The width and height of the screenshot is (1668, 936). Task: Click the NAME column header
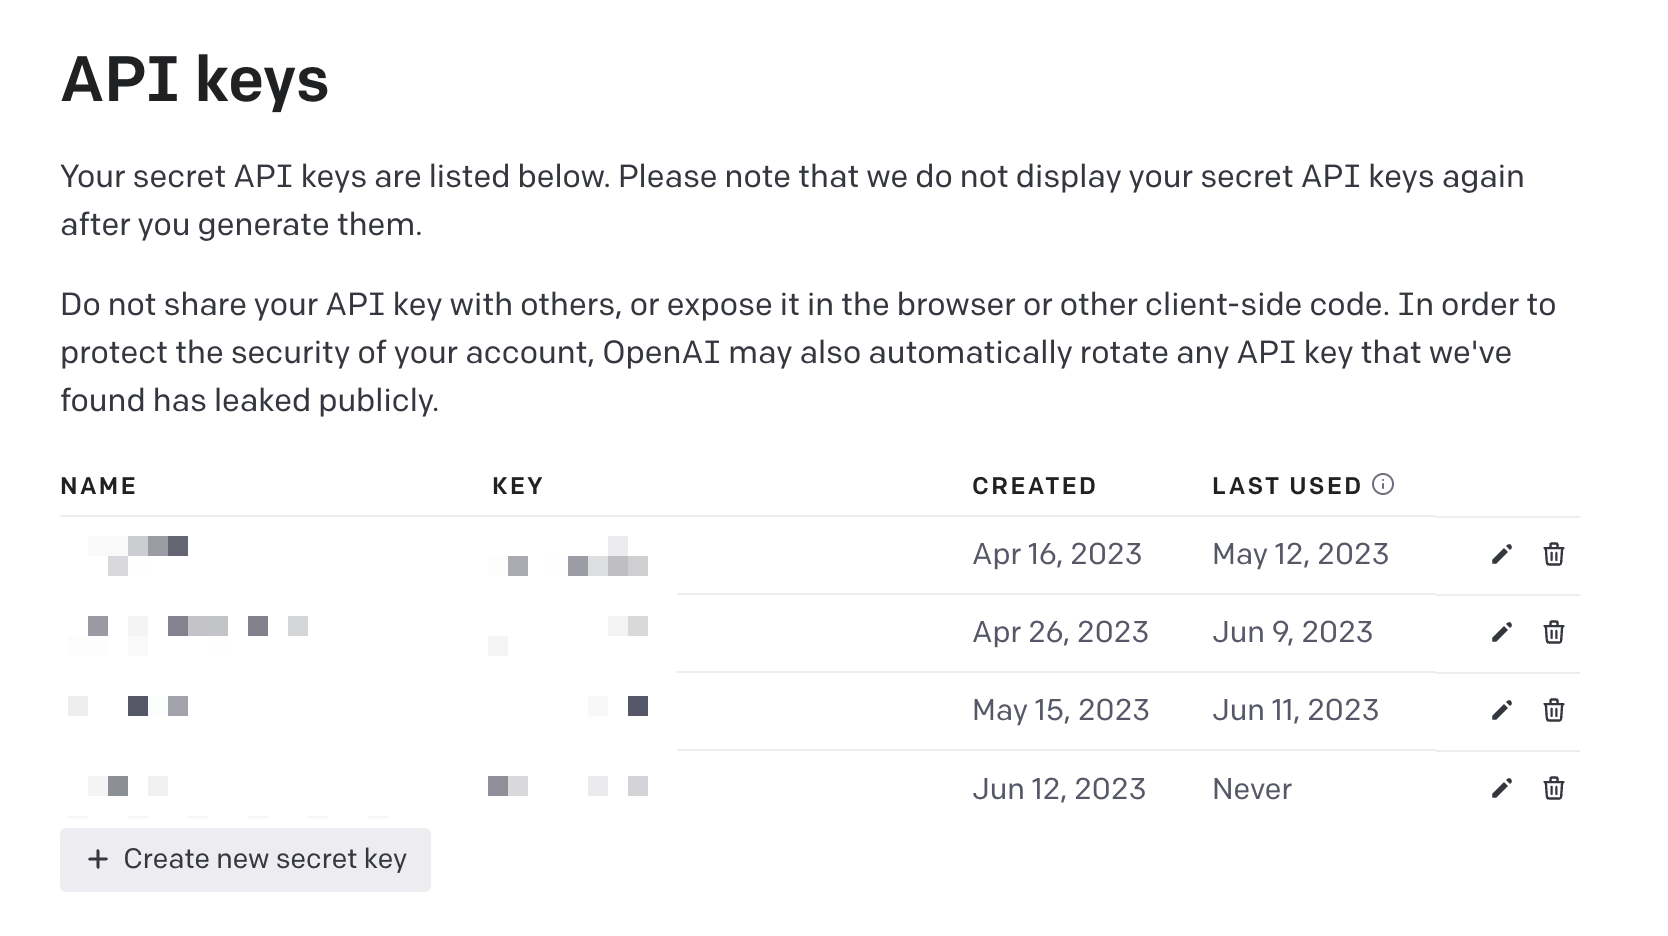coord(98,486)
